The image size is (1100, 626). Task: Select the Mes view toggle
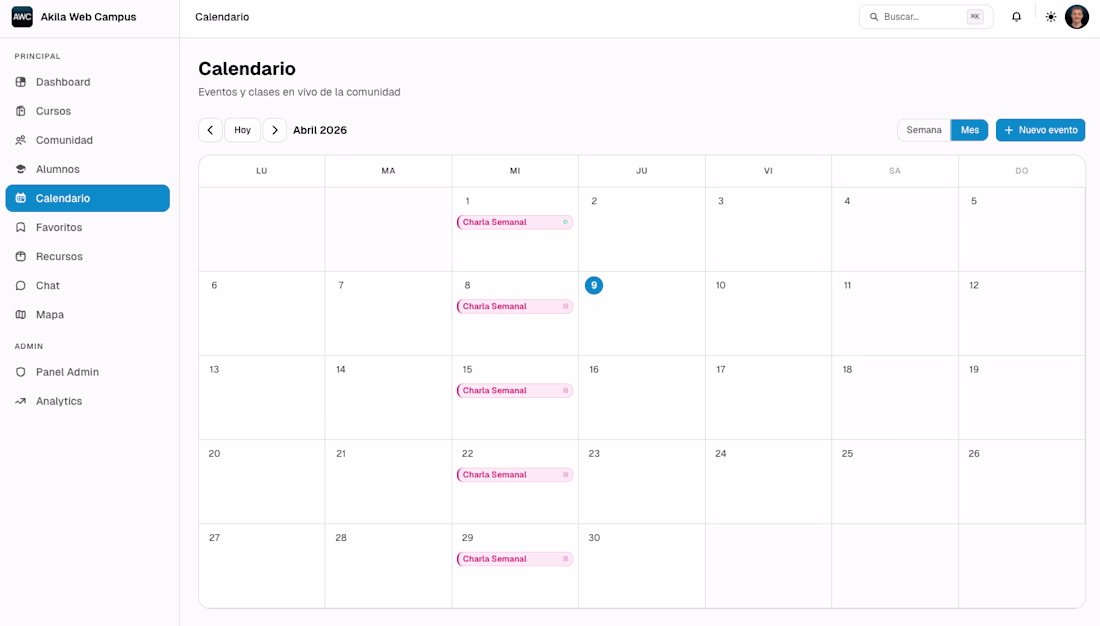tap(969, 130)
